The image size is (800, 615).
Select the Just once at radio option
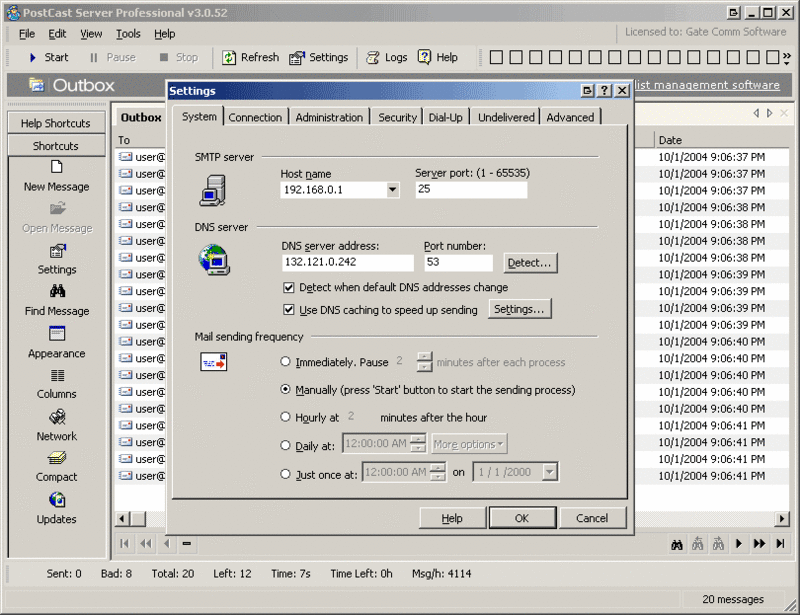pos(286,474)
